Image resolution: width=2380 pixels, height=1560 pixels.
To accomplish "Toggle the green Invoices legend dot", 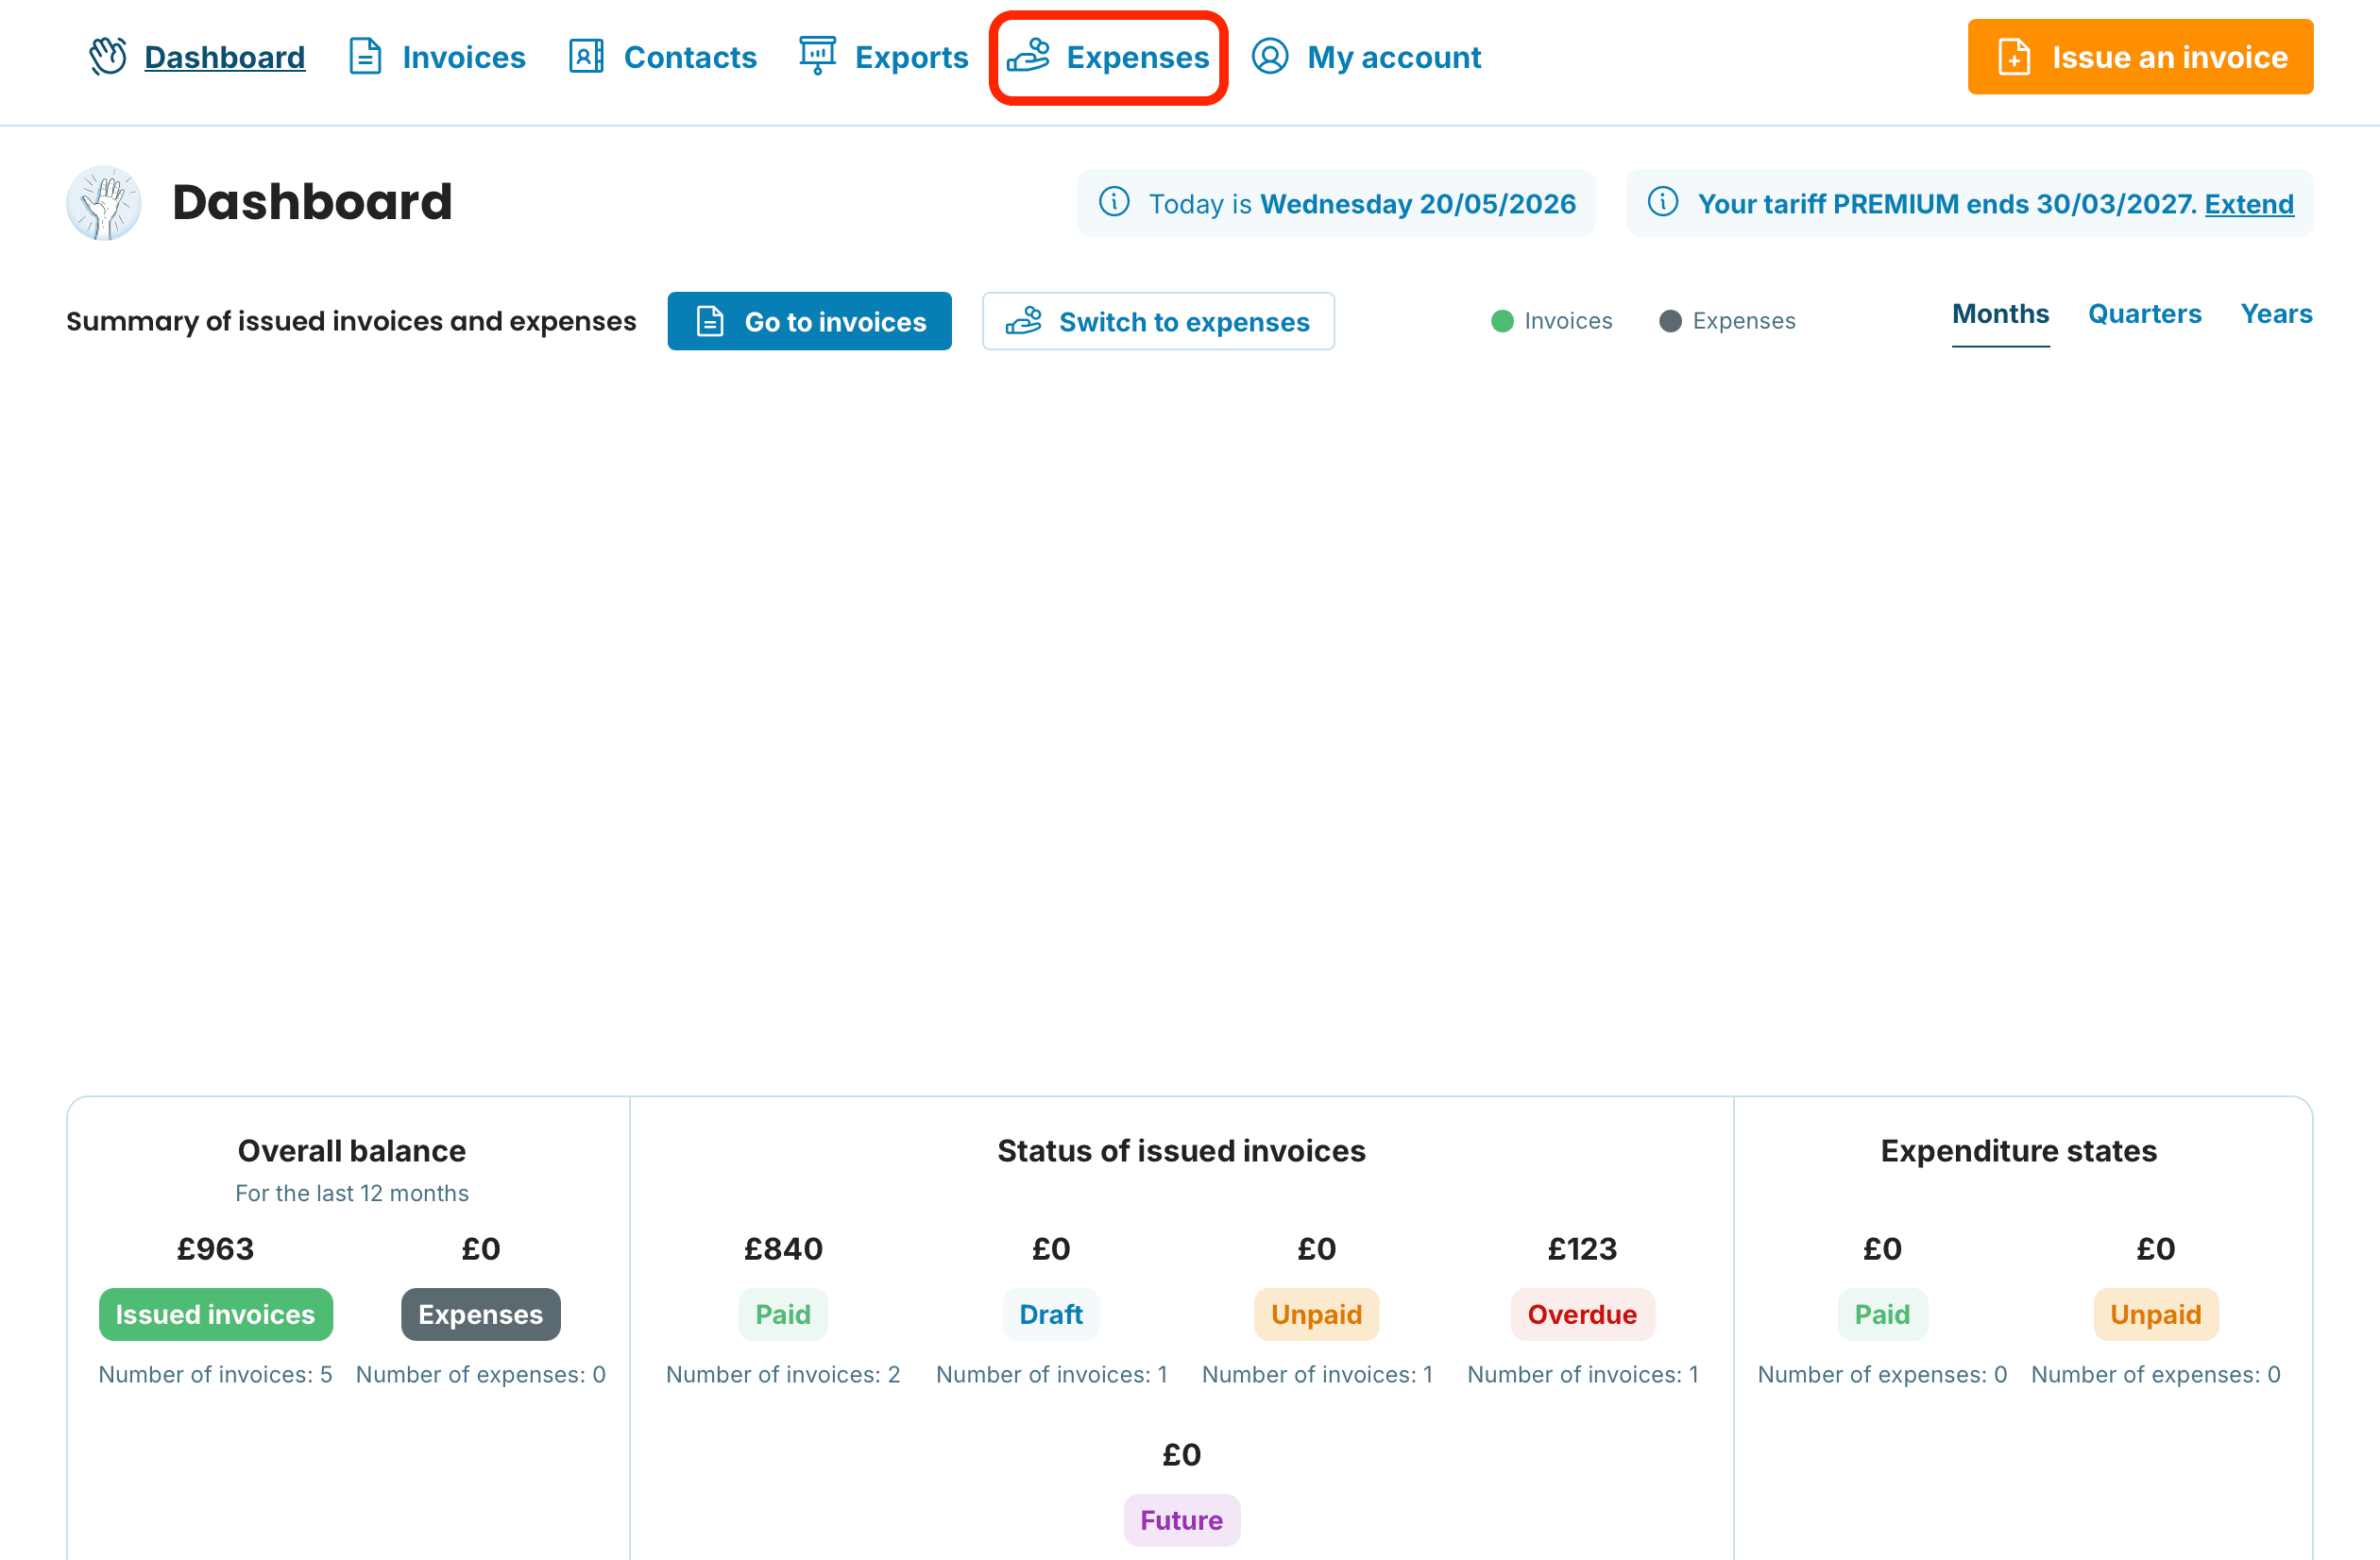I will (1502, 321).
